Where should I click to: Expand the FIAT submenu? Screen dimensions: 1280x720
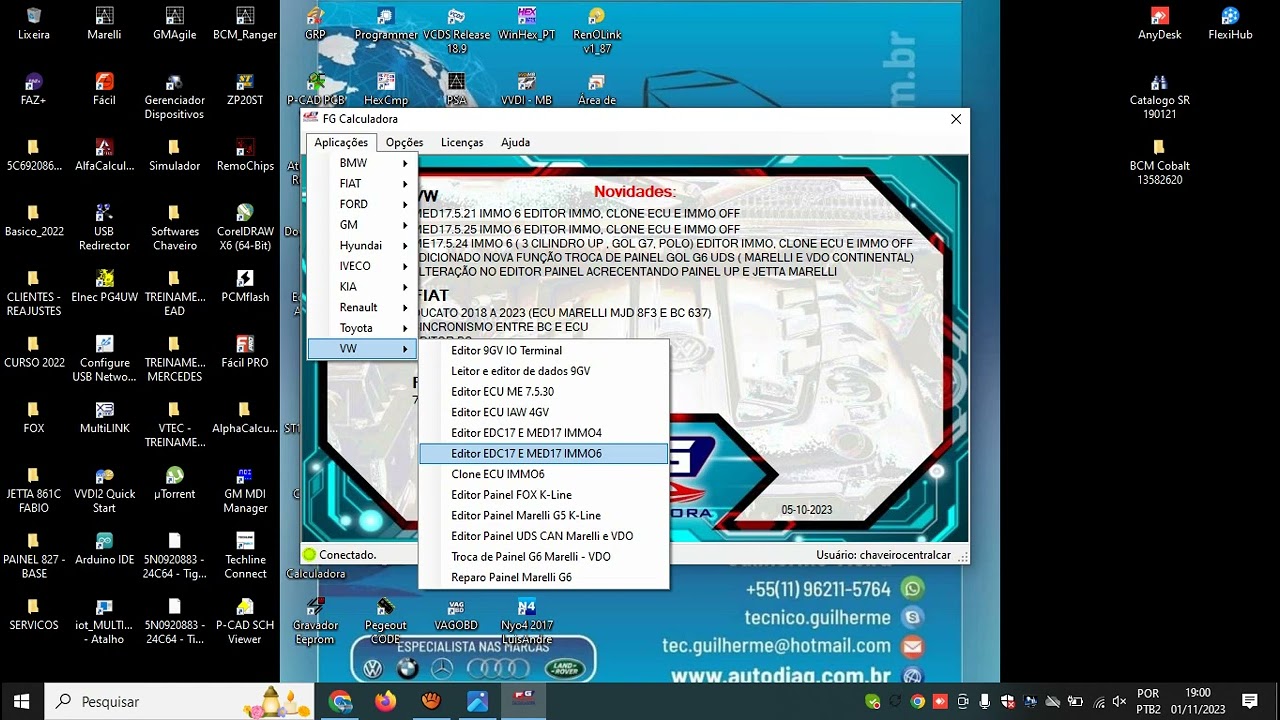tap(363, 184)
